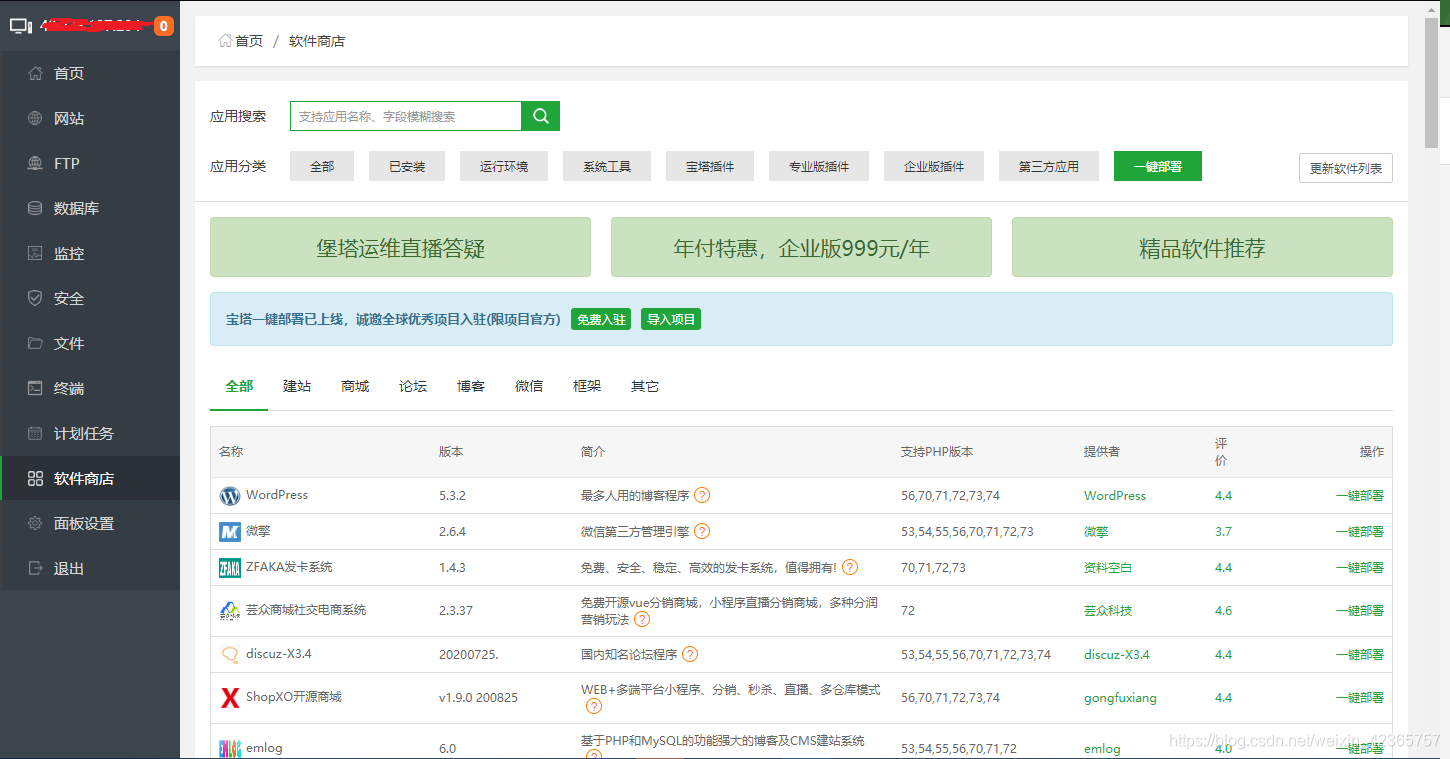Viewport: 1450px width, 759px height.
Task: Open 年付特惠 企业版999元/年 banner
Action: click(801, 247)
